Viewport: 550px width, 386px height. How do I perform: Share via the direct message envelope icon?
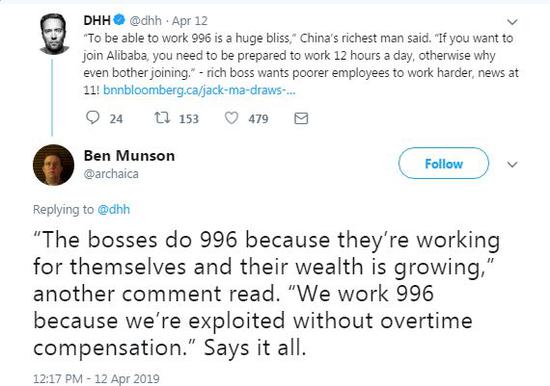point(301,119)
